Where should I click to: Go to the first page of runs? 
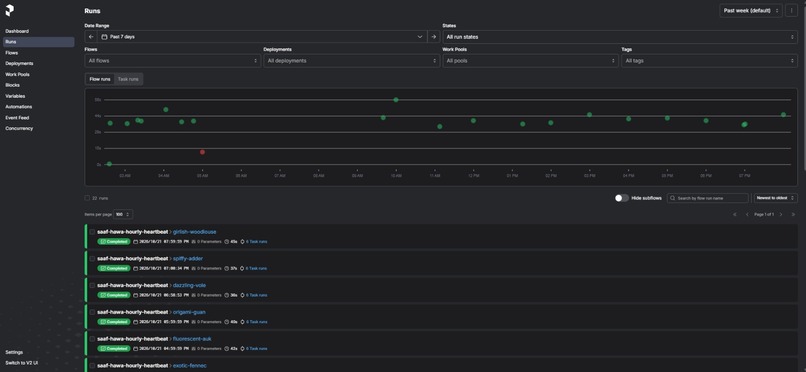[735, 214]
